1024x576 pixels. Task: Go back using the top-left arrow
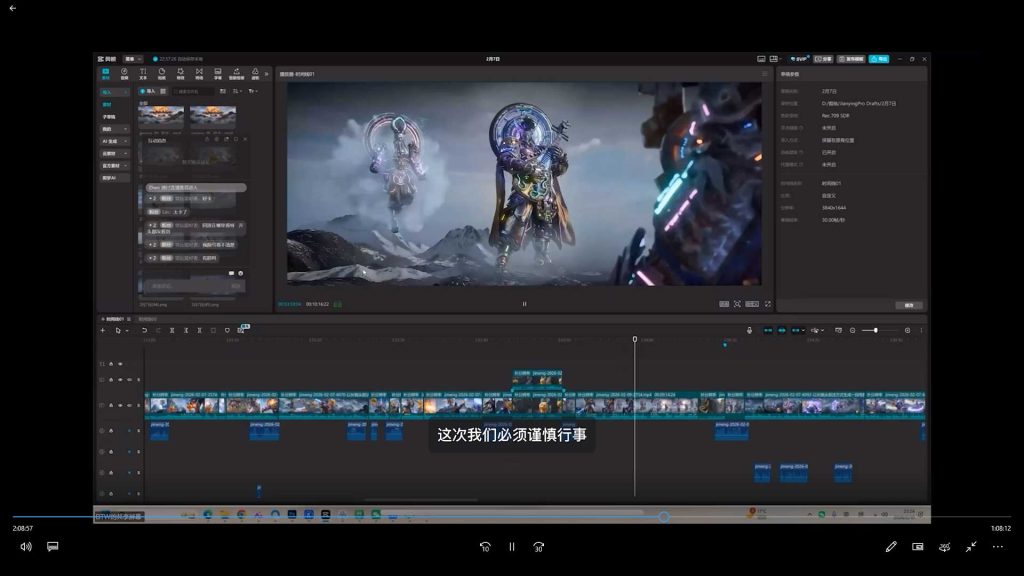pyautogui.click(x=12, y=8)
